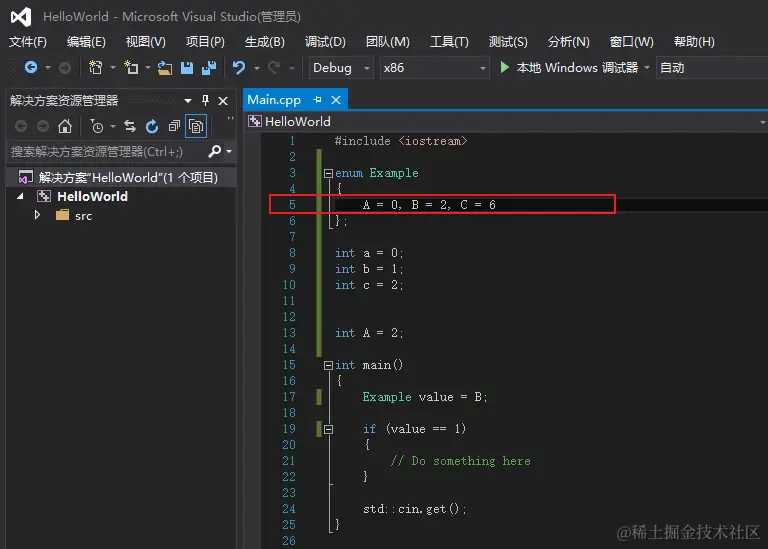Open the 分析(N) menu

click(x=569, y=42)
